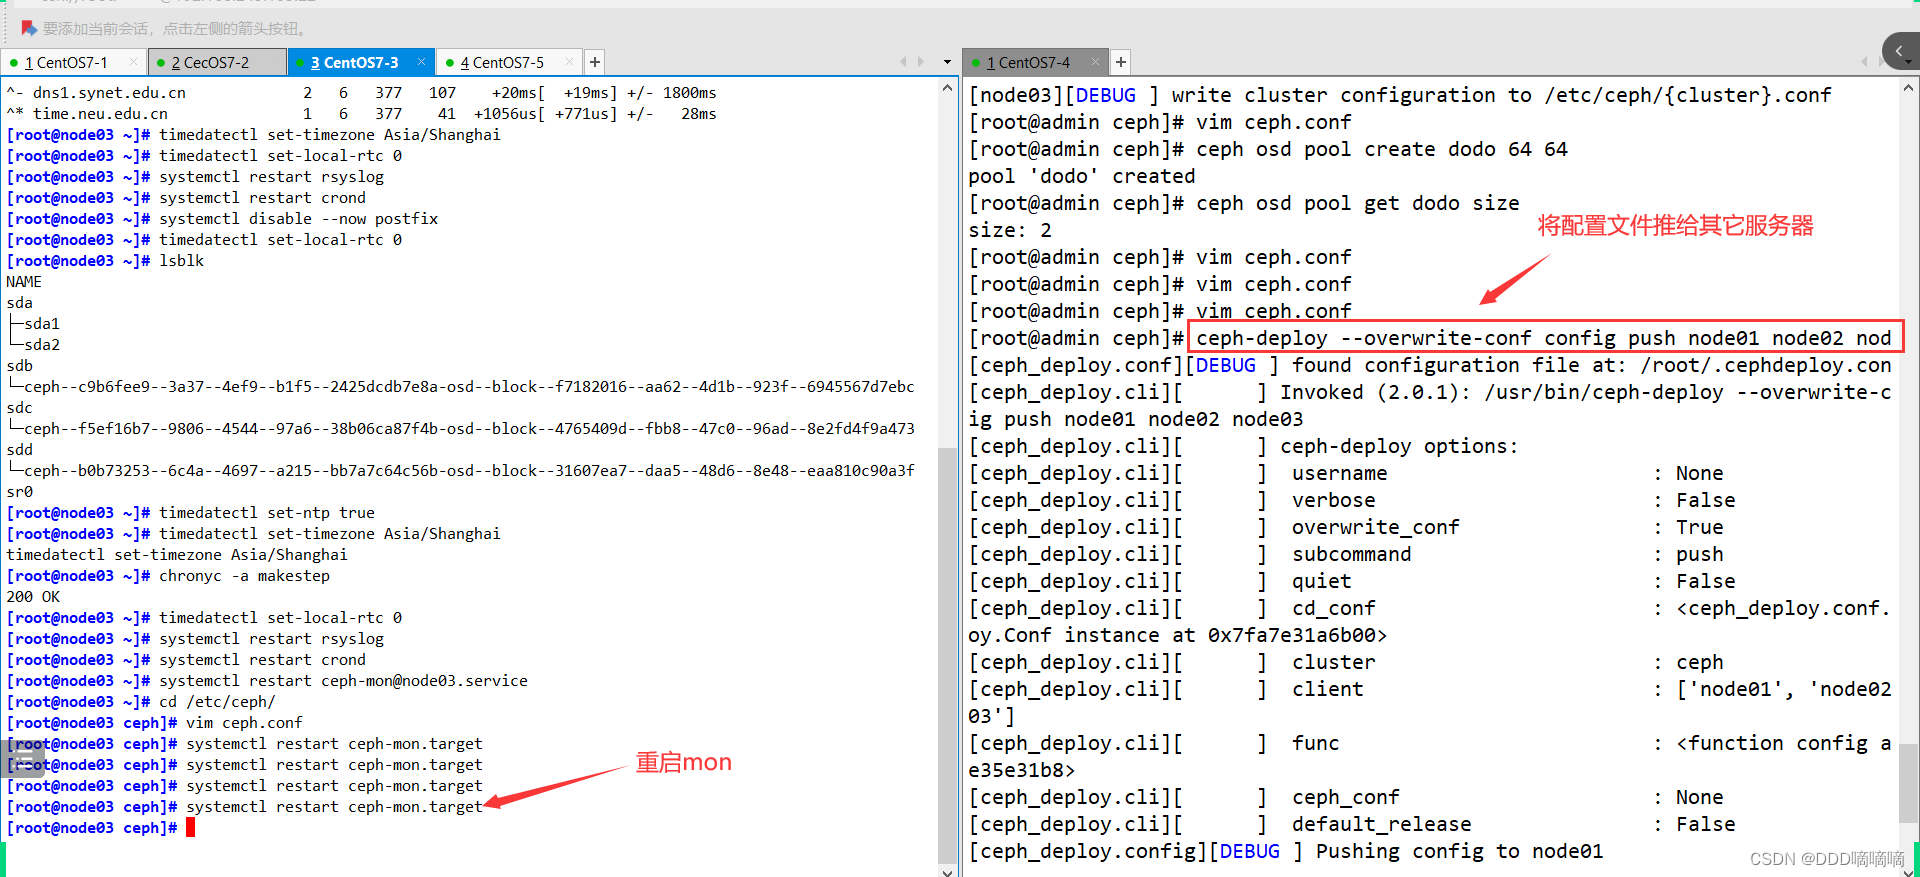Click the red cursor block at node03 prompt
The width and height of the screenshot is (1920, 877).
click(x=190, y=828)
